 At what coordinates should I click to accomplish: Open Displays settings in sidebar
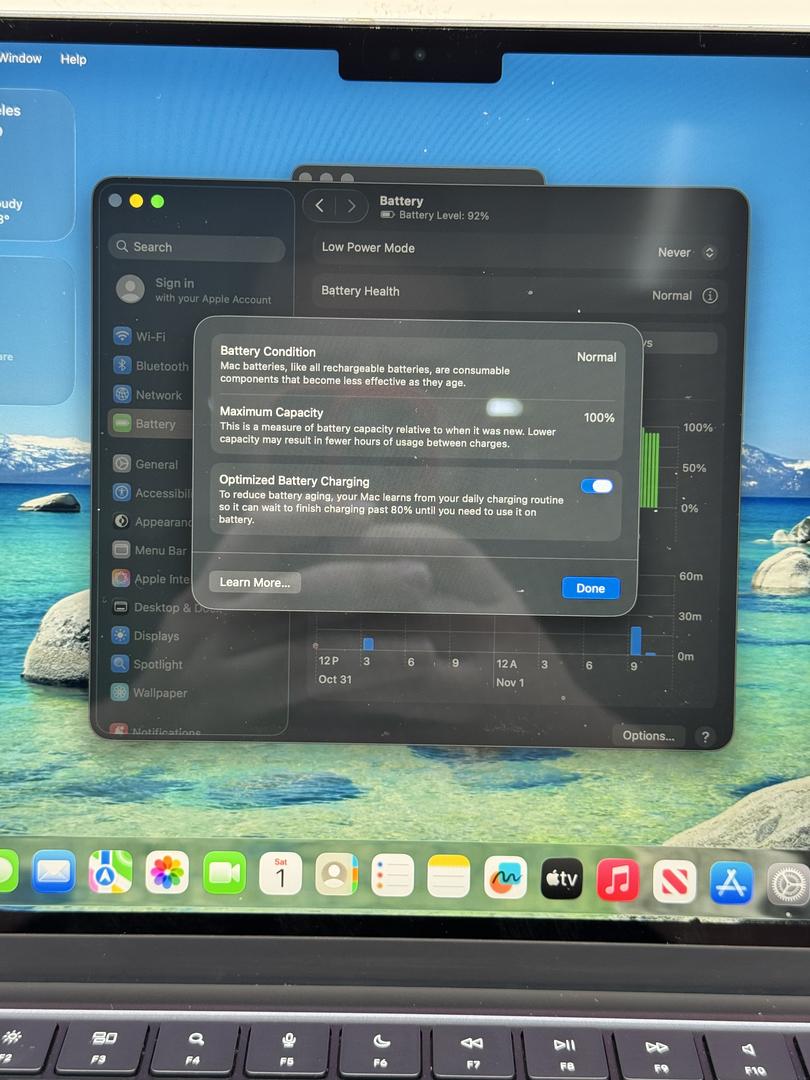pyautogui.click(x=155, y=636)
